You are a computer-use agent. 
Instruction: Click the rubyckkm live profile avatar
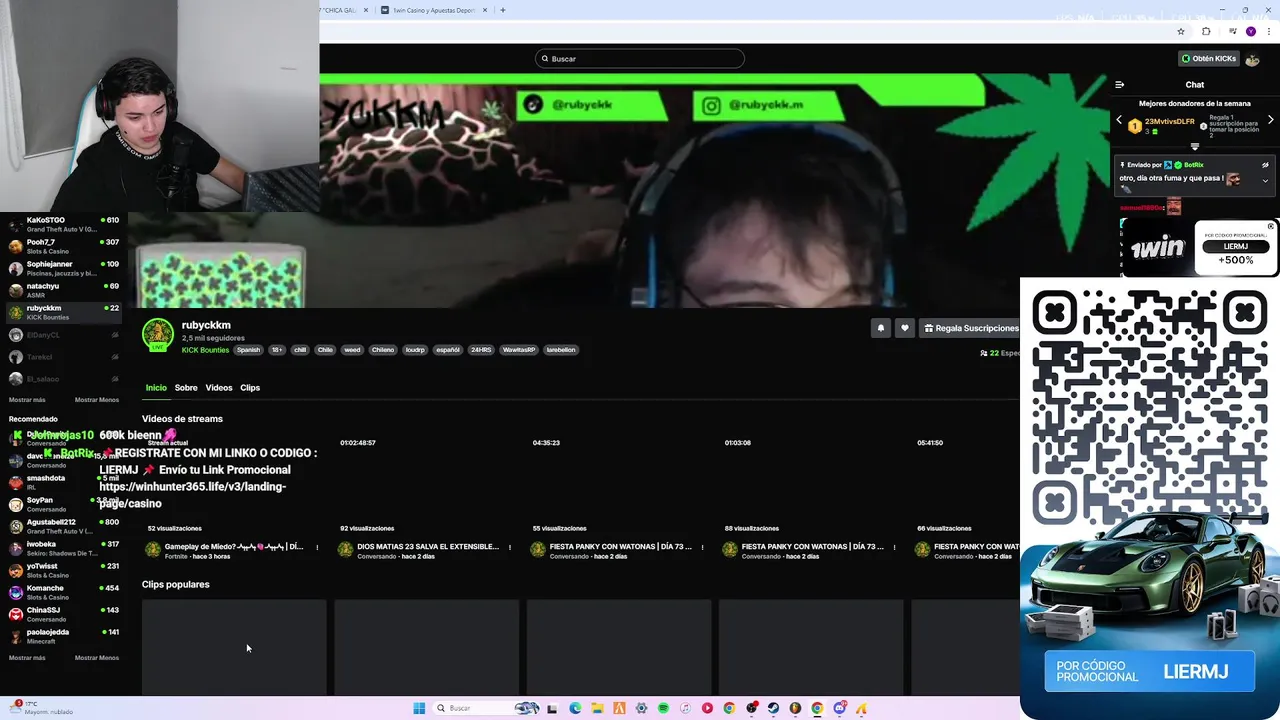click(158, 335)
